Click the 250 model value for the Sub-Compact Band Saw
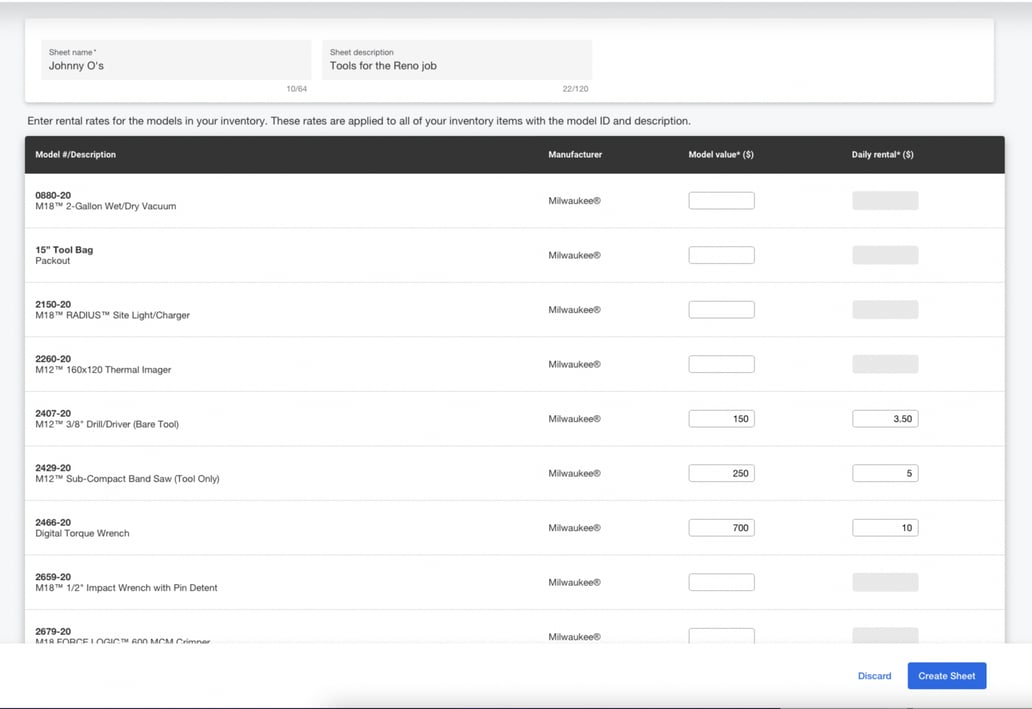The image size is (1032, 709). coord(720,472)
